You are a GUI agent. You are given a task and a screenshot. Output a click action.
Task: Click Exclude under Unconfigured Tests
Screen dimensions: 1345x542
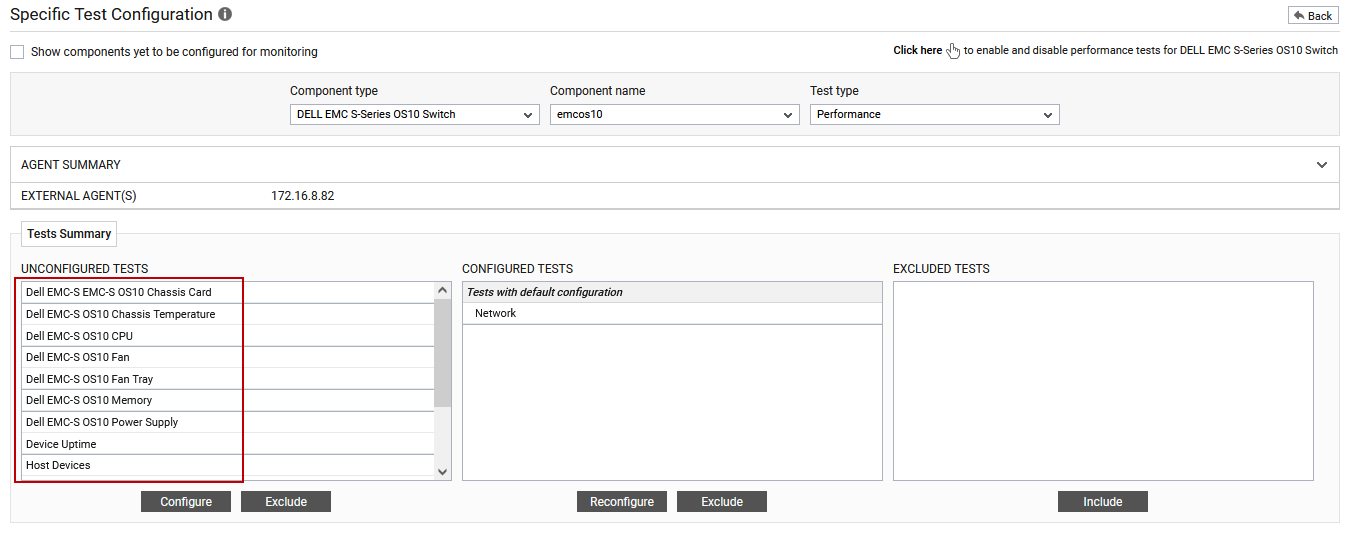point(286,502)
